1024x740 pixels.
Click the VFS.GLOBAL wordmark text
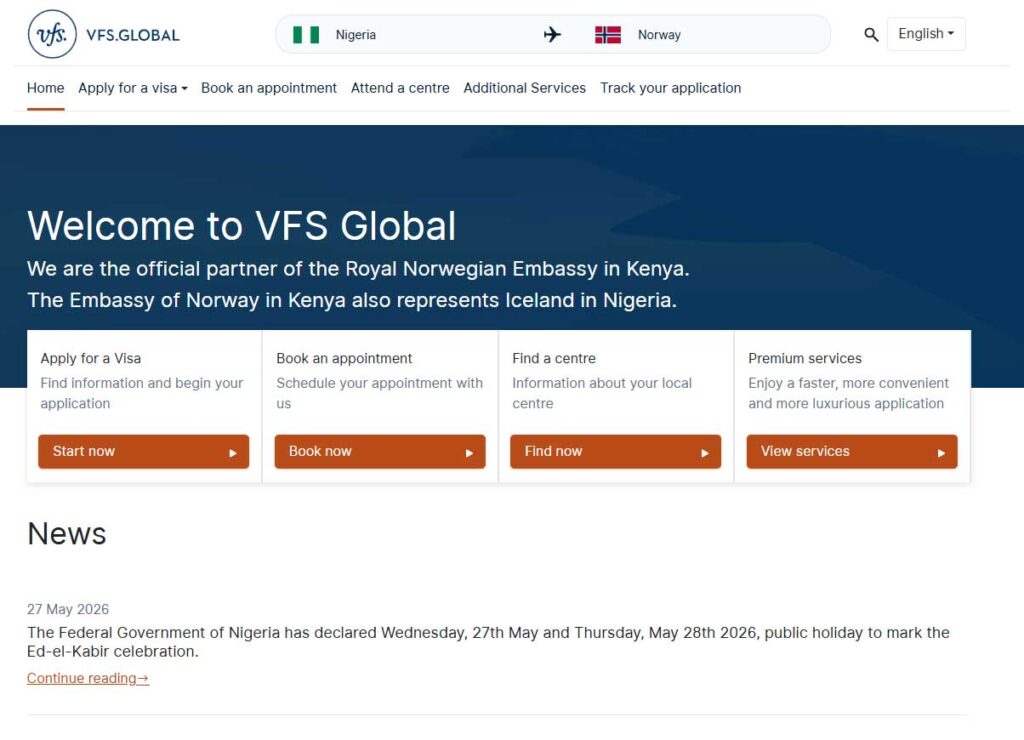click(133, 35)
